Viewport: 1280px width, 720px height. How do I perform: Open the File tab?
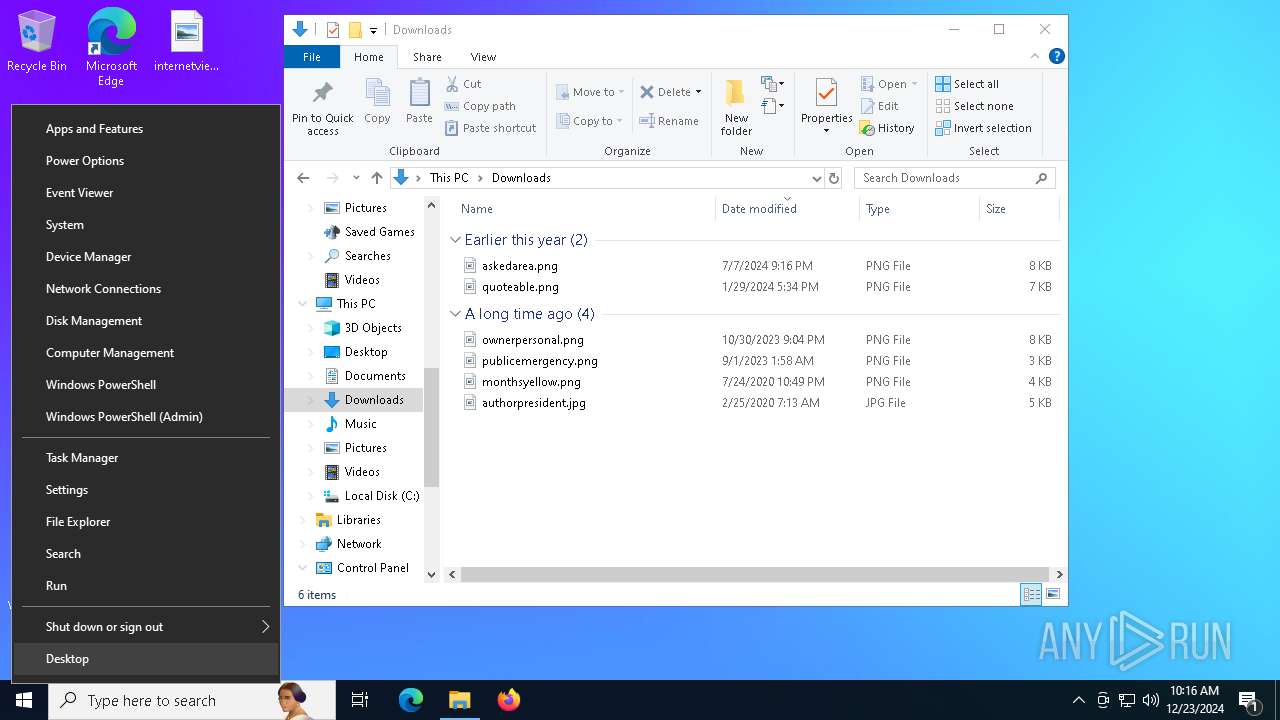coord(312,57)
